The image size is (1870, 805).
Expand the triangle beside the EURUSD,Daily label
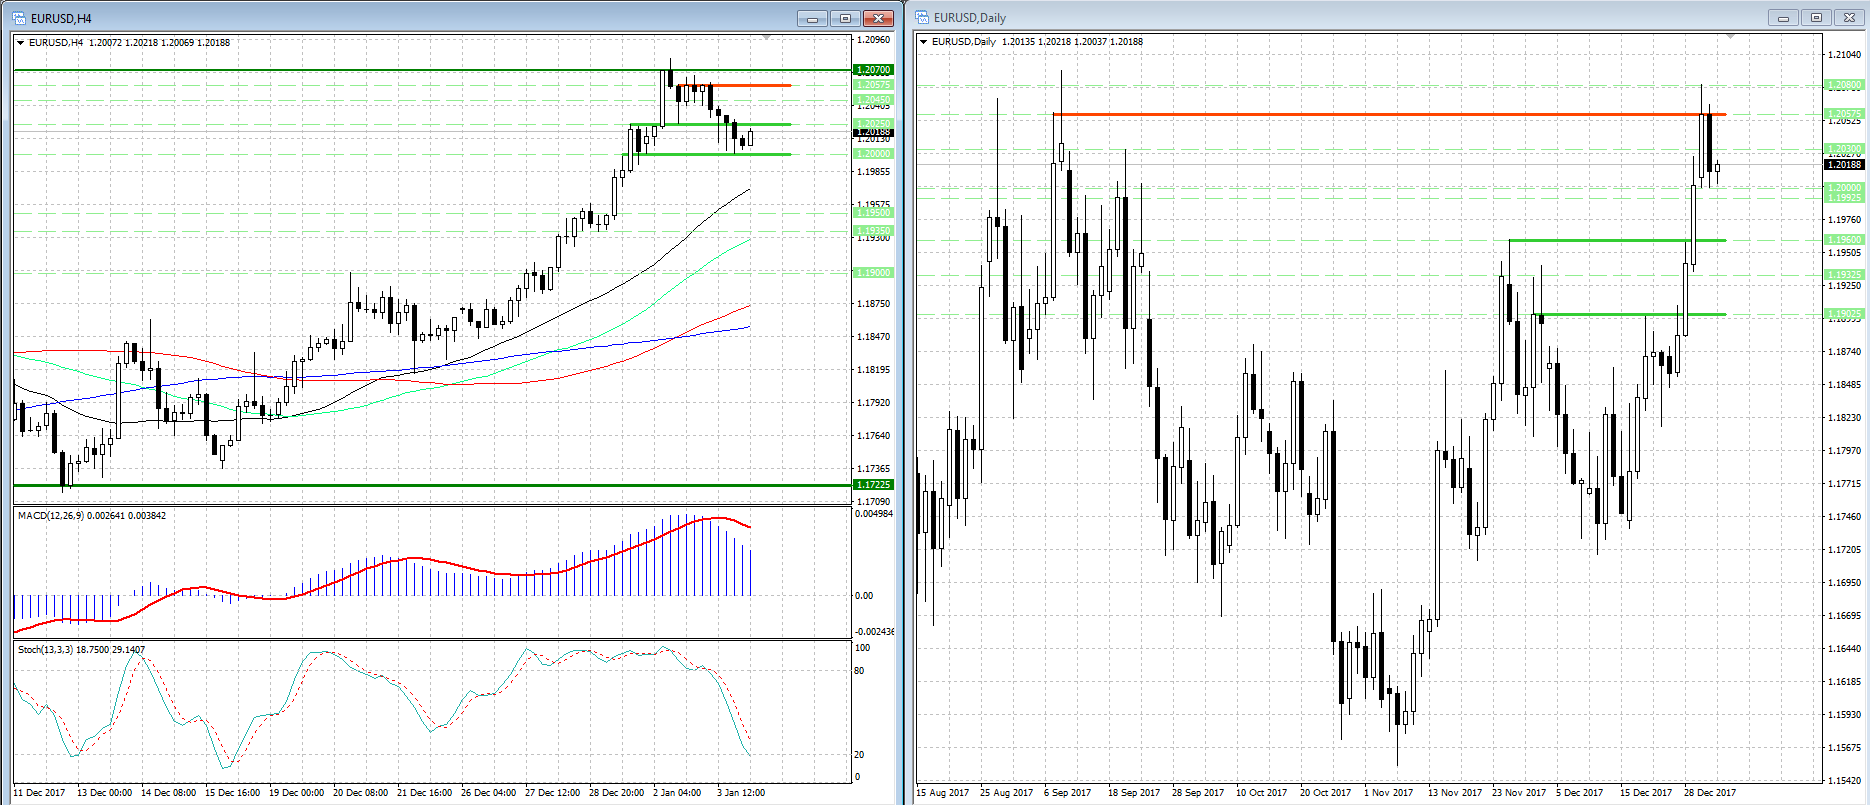point(923,42)
